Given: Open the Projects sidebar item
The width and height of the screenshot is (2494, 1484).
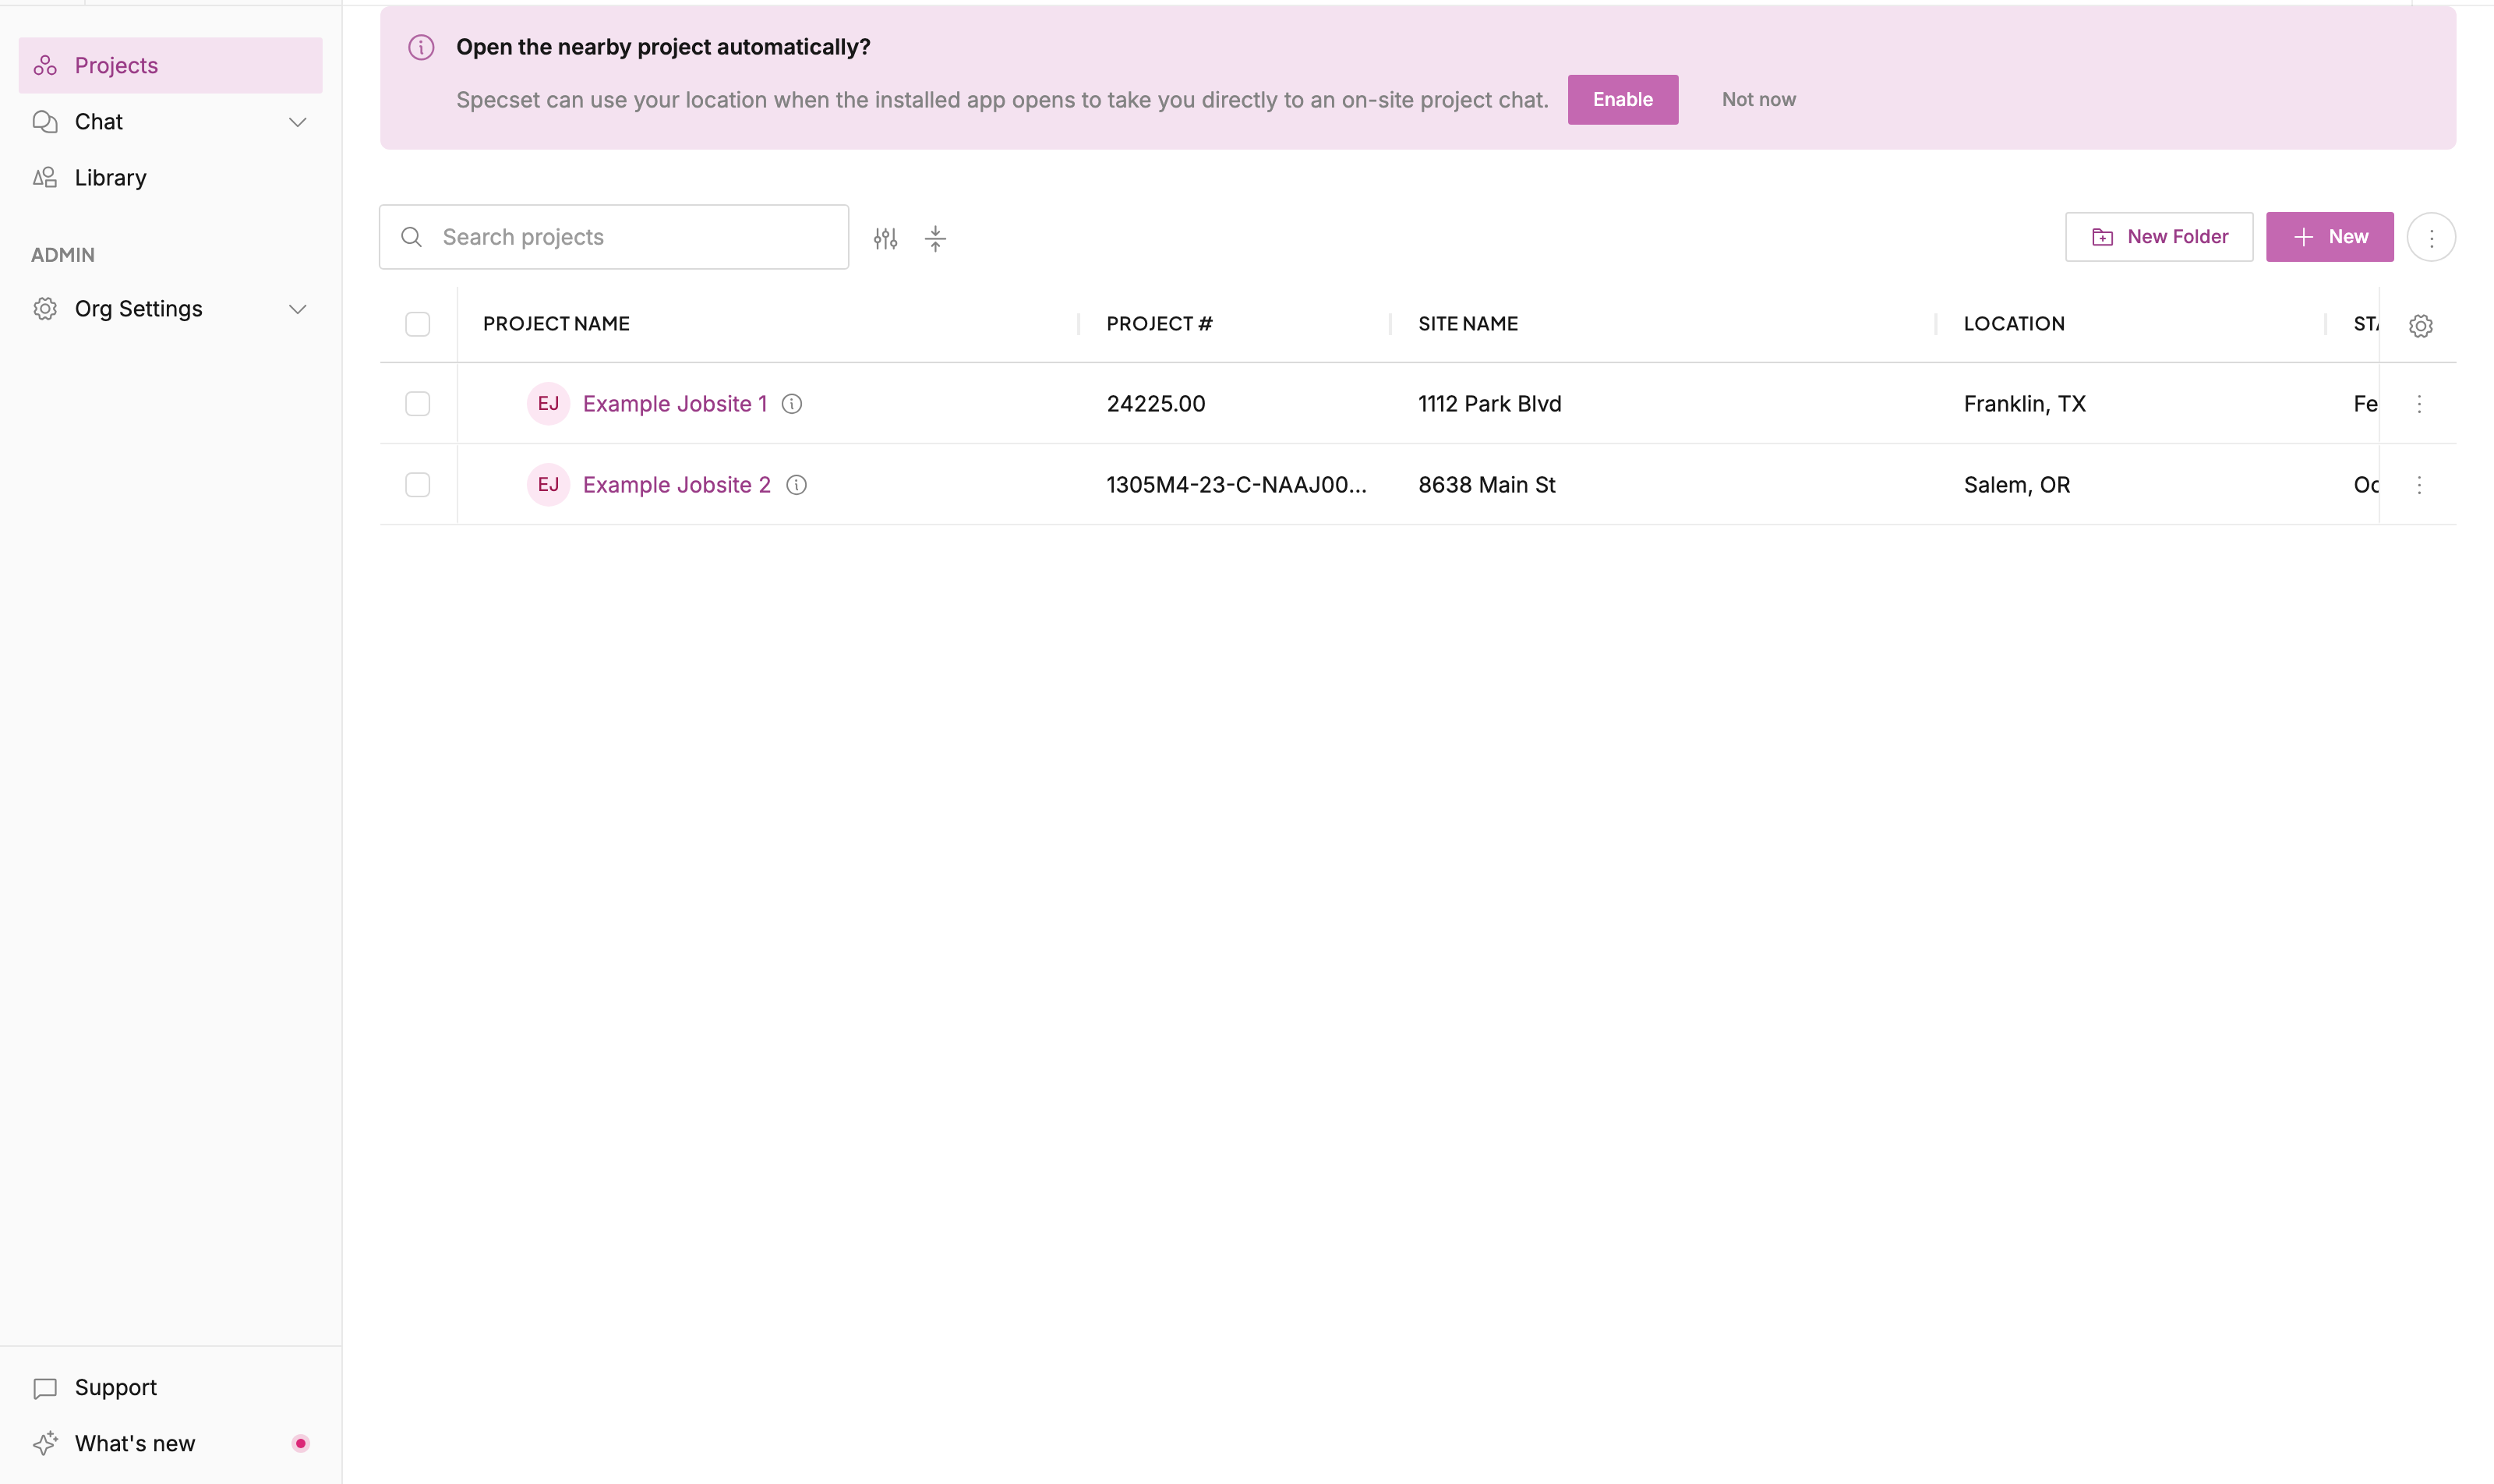Looking at the screenshot, I should [170, 65].
